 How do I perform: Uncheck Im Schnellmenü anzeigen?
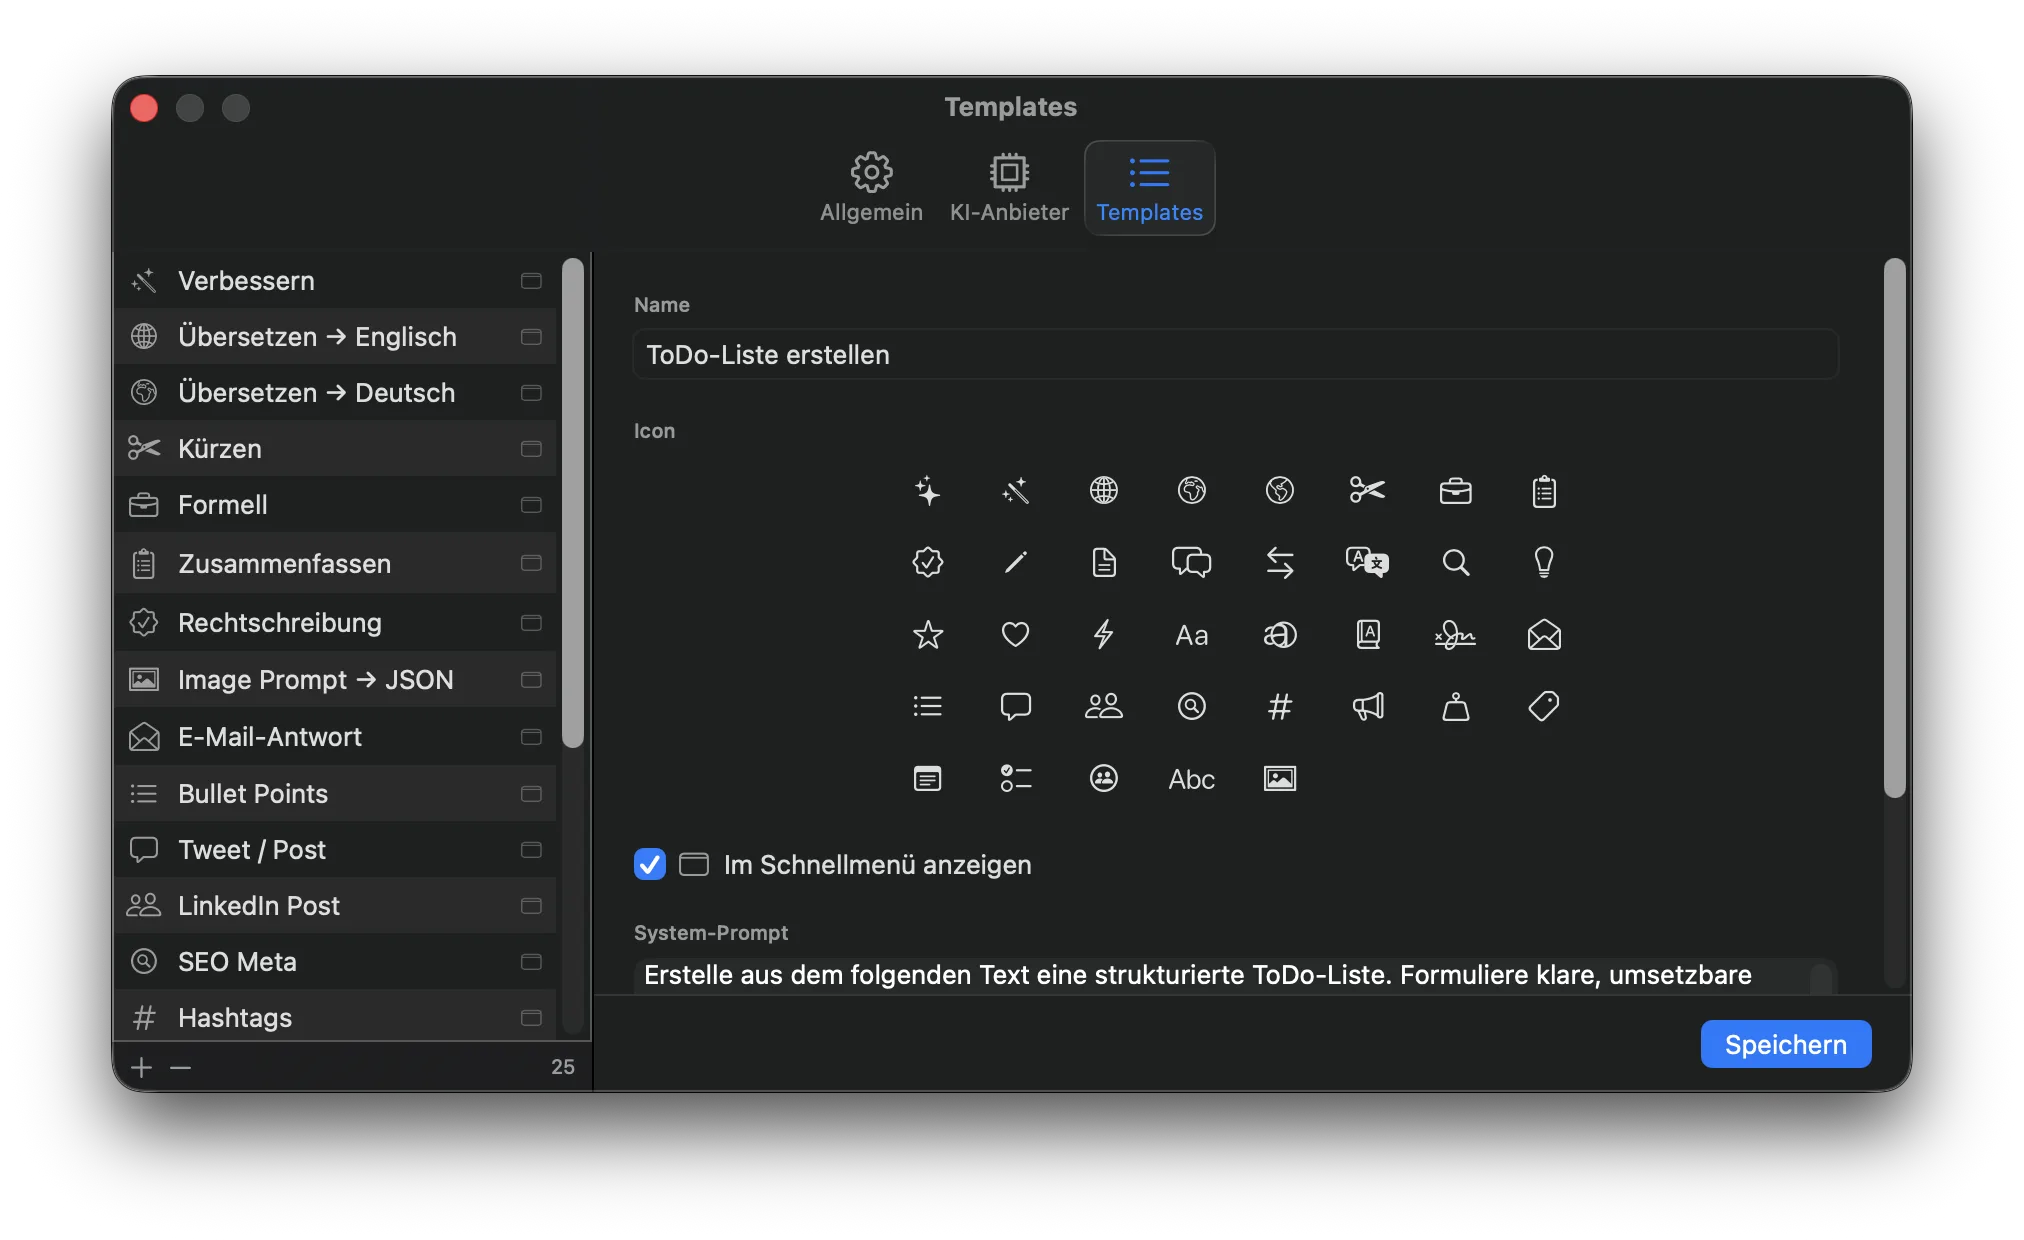649,864
